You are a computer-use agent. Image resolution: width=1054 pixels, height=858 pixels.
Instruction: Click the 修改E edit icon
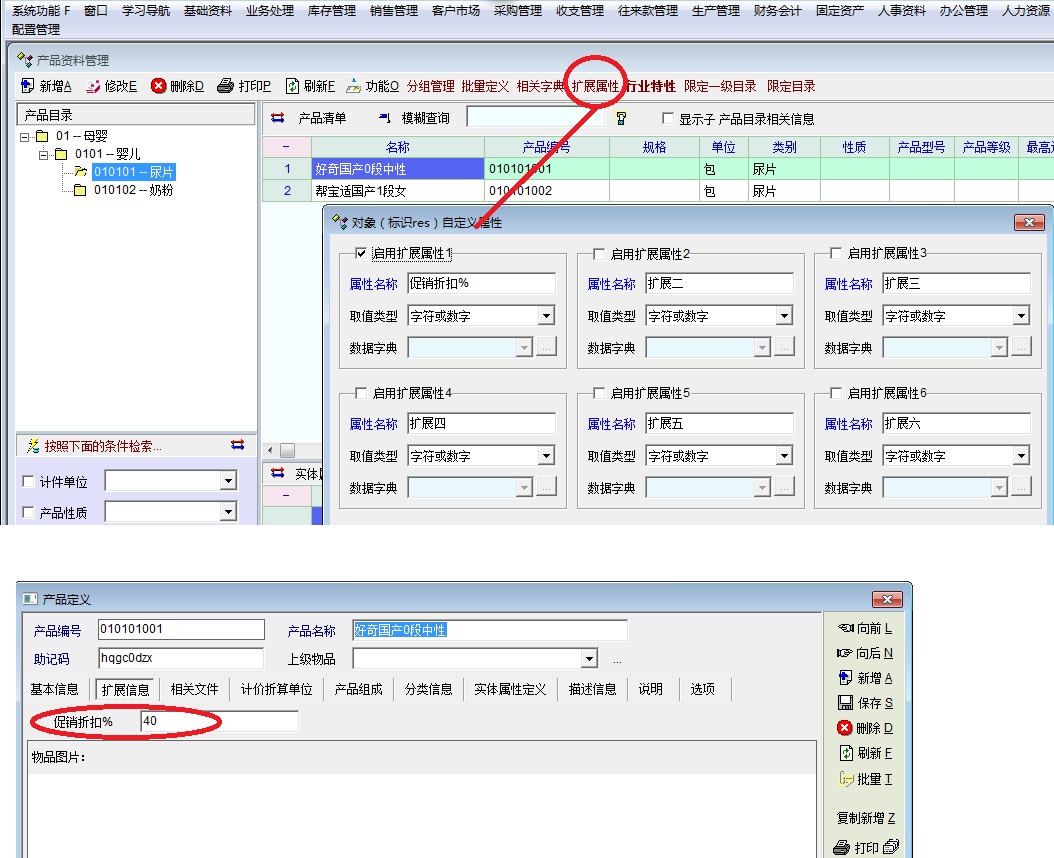93,87
